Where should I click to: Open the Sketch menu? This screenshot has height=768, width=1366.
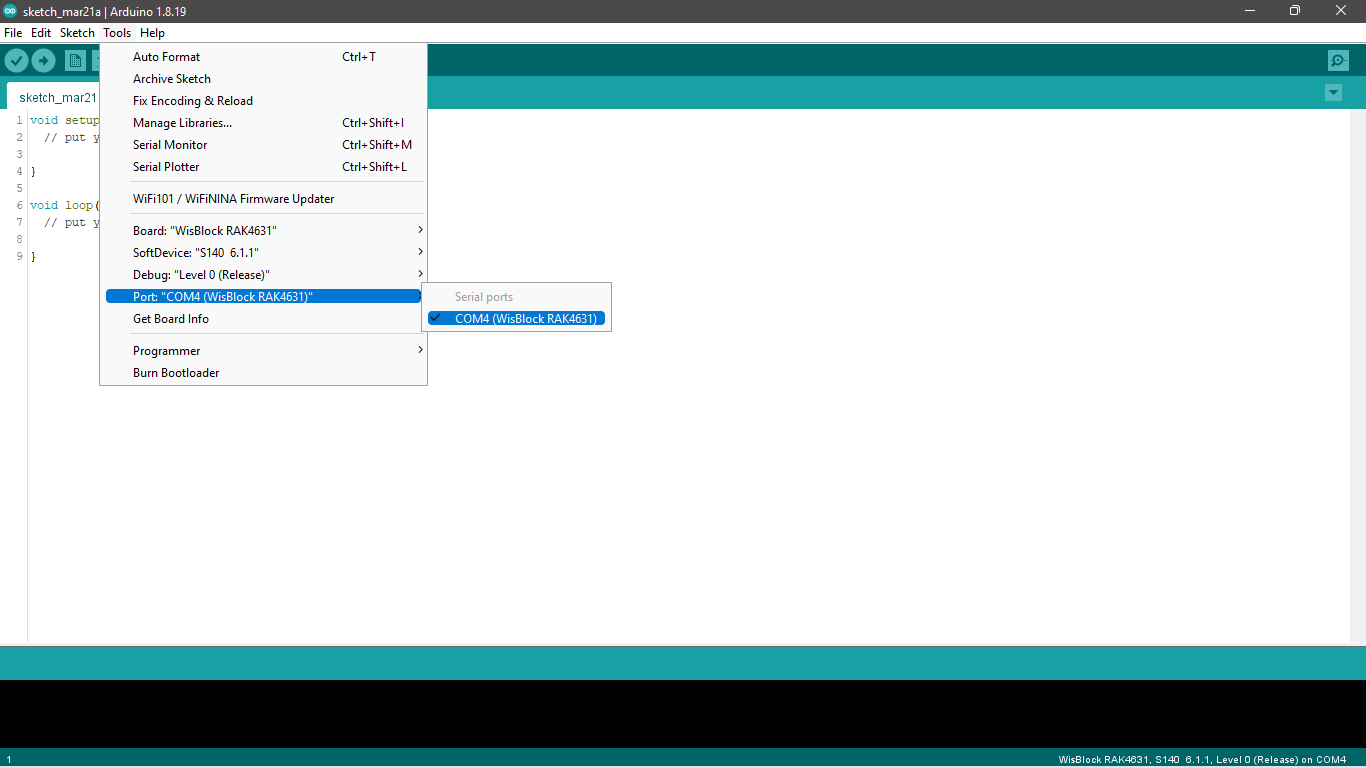(x=77, y=33)
